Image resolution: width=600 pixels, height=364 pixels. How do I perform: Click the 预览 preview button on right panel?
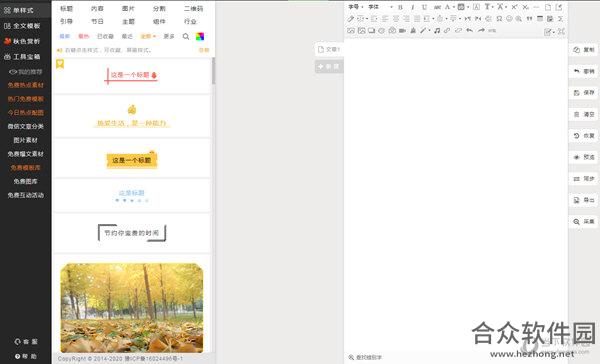click(584, 157)
